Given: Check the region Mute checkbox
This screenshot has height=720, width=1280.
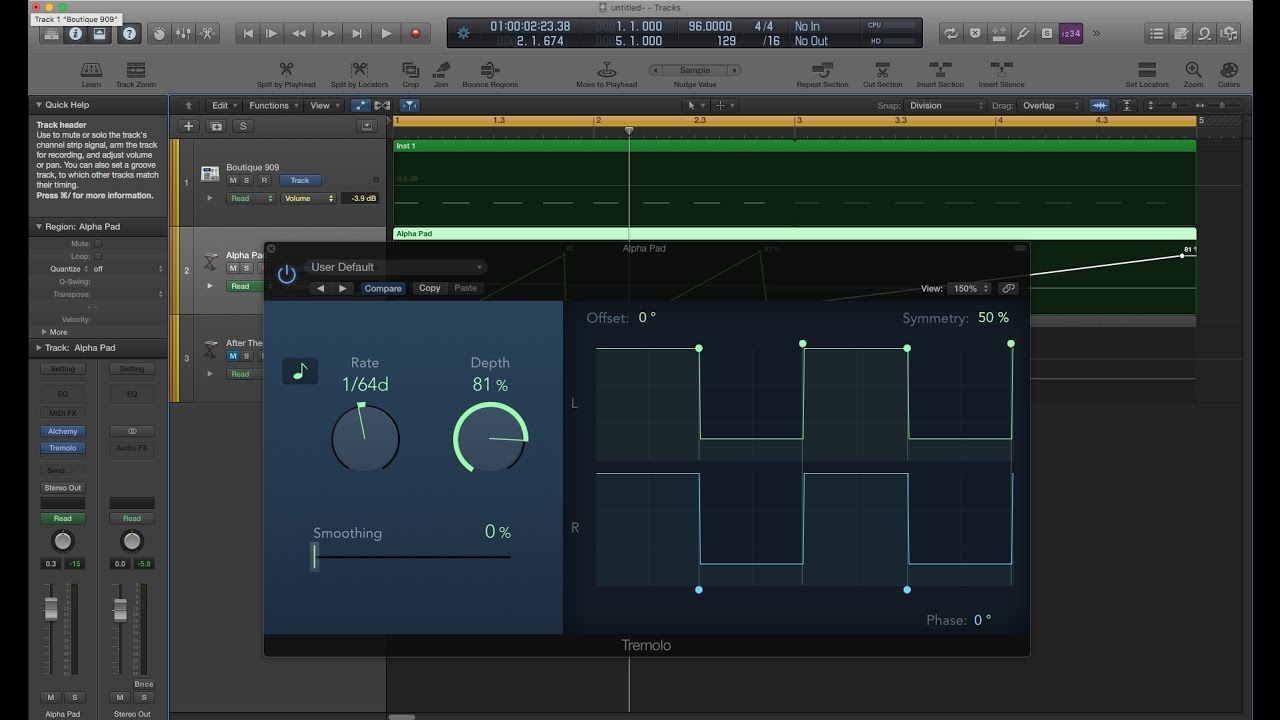Looking at the screenshot, I should point(98,243).
